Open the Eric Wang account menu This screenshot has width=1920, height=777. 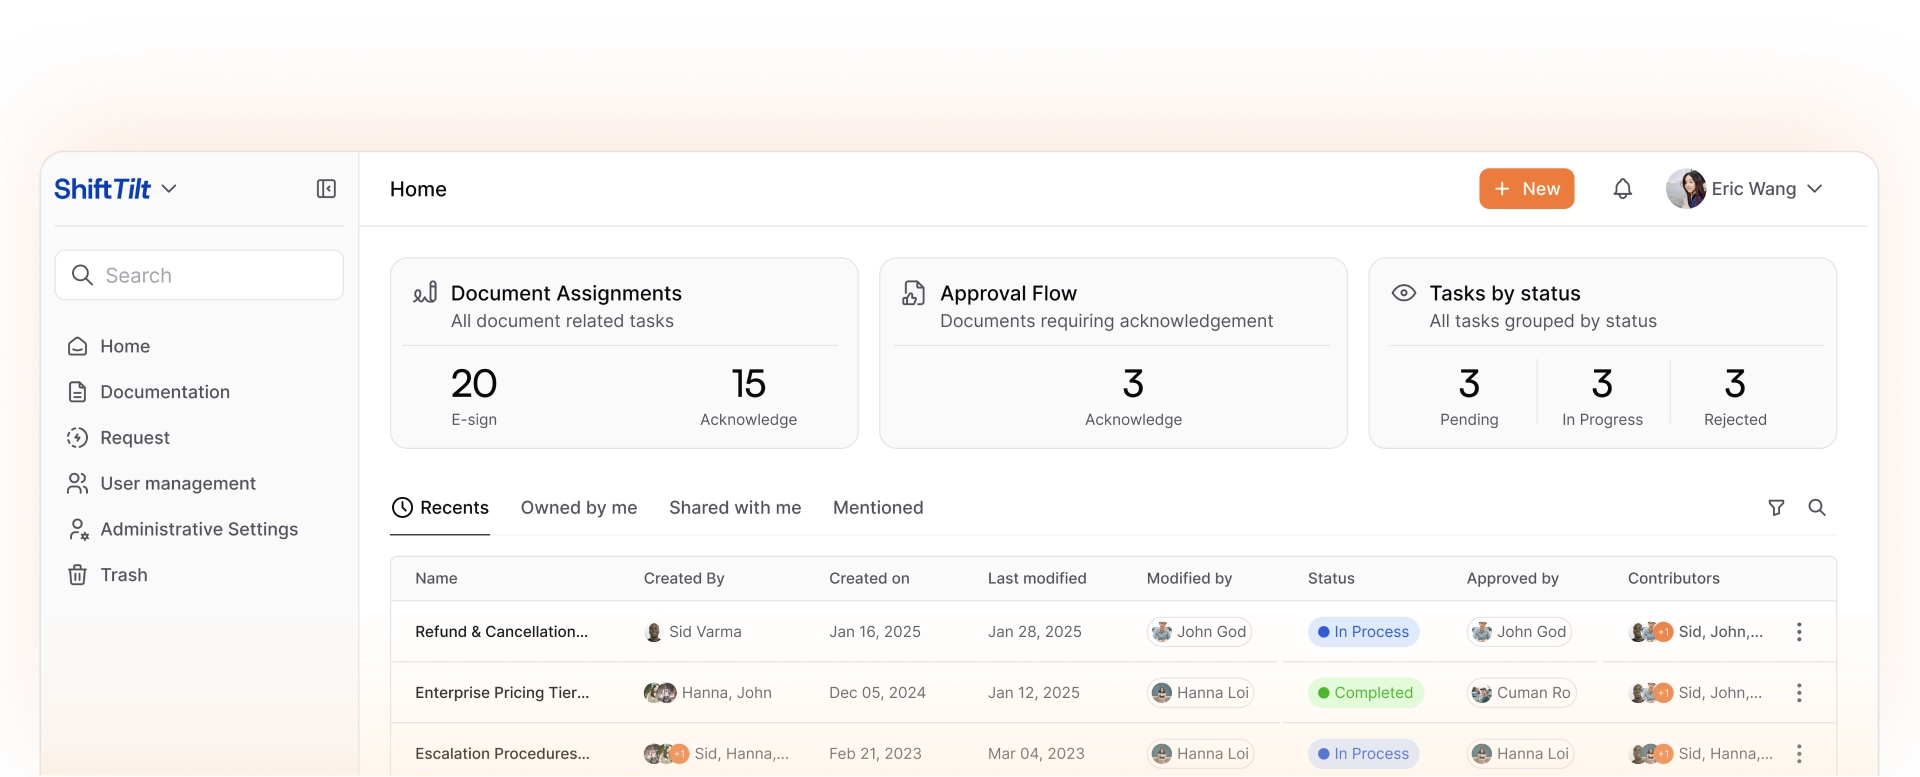pyautogui.click(x=1745, y=189)
